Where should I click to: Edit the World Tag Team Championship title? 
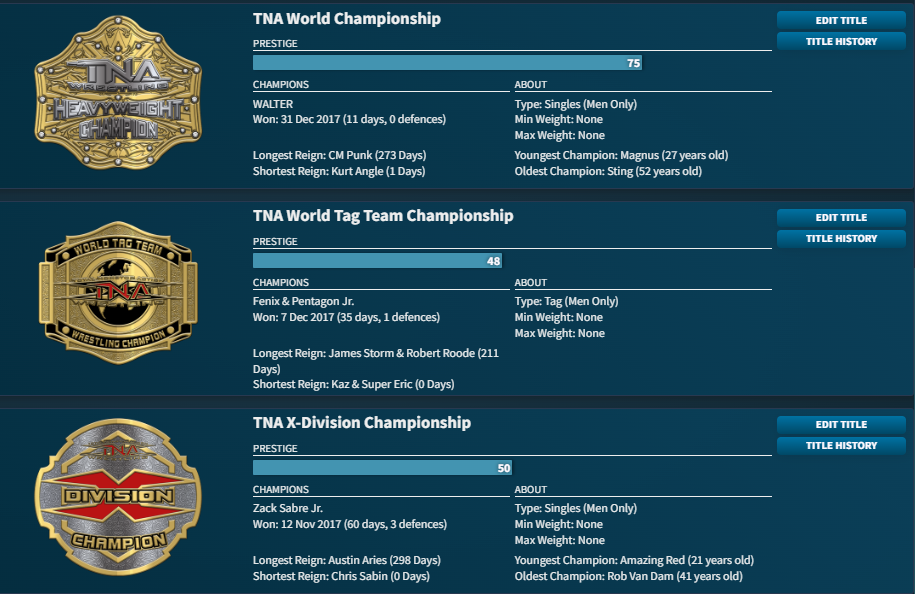tap(841, 217)
